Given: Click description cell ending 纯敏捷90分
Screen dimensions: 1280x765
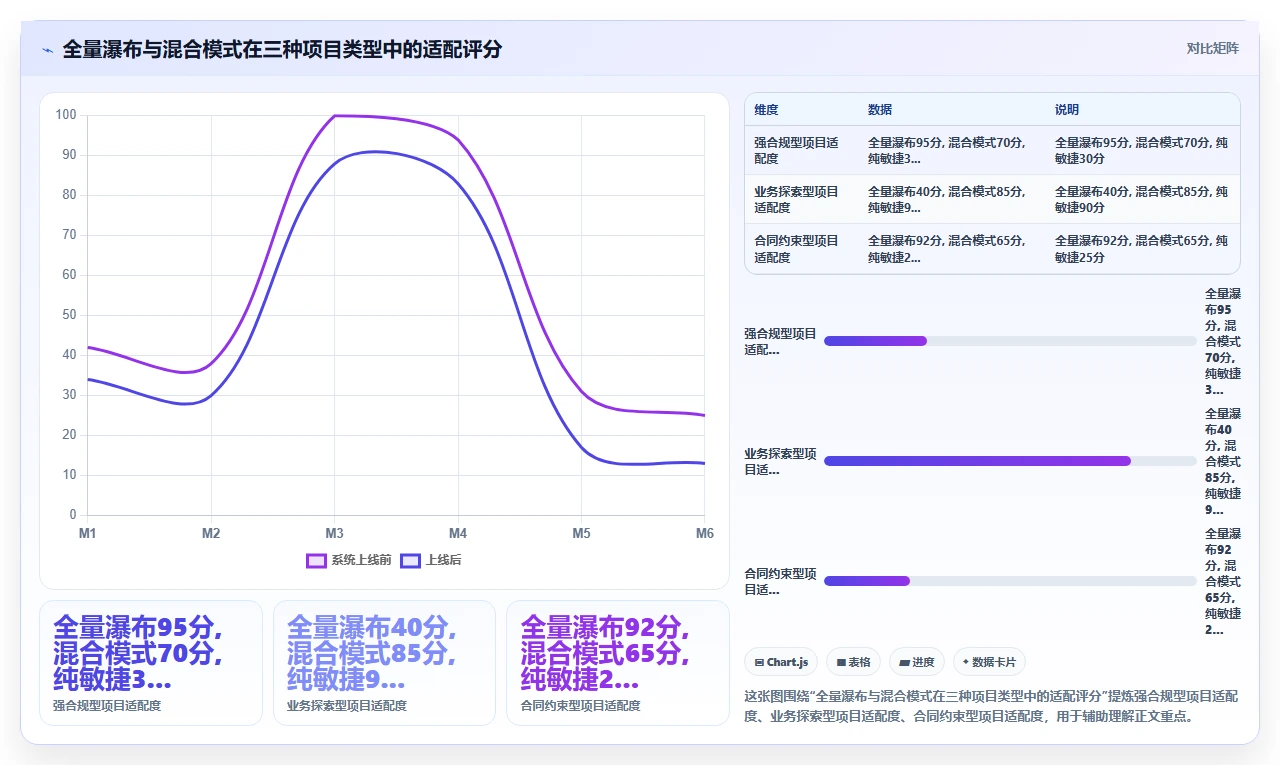Looking at the screenshot, I should [1141, 199].
